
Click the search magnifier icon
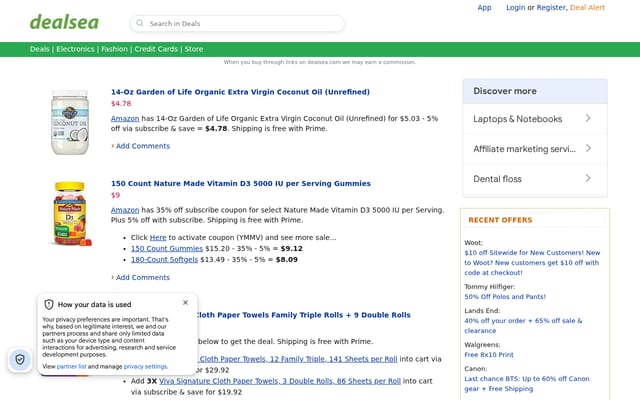click(140, 23)
